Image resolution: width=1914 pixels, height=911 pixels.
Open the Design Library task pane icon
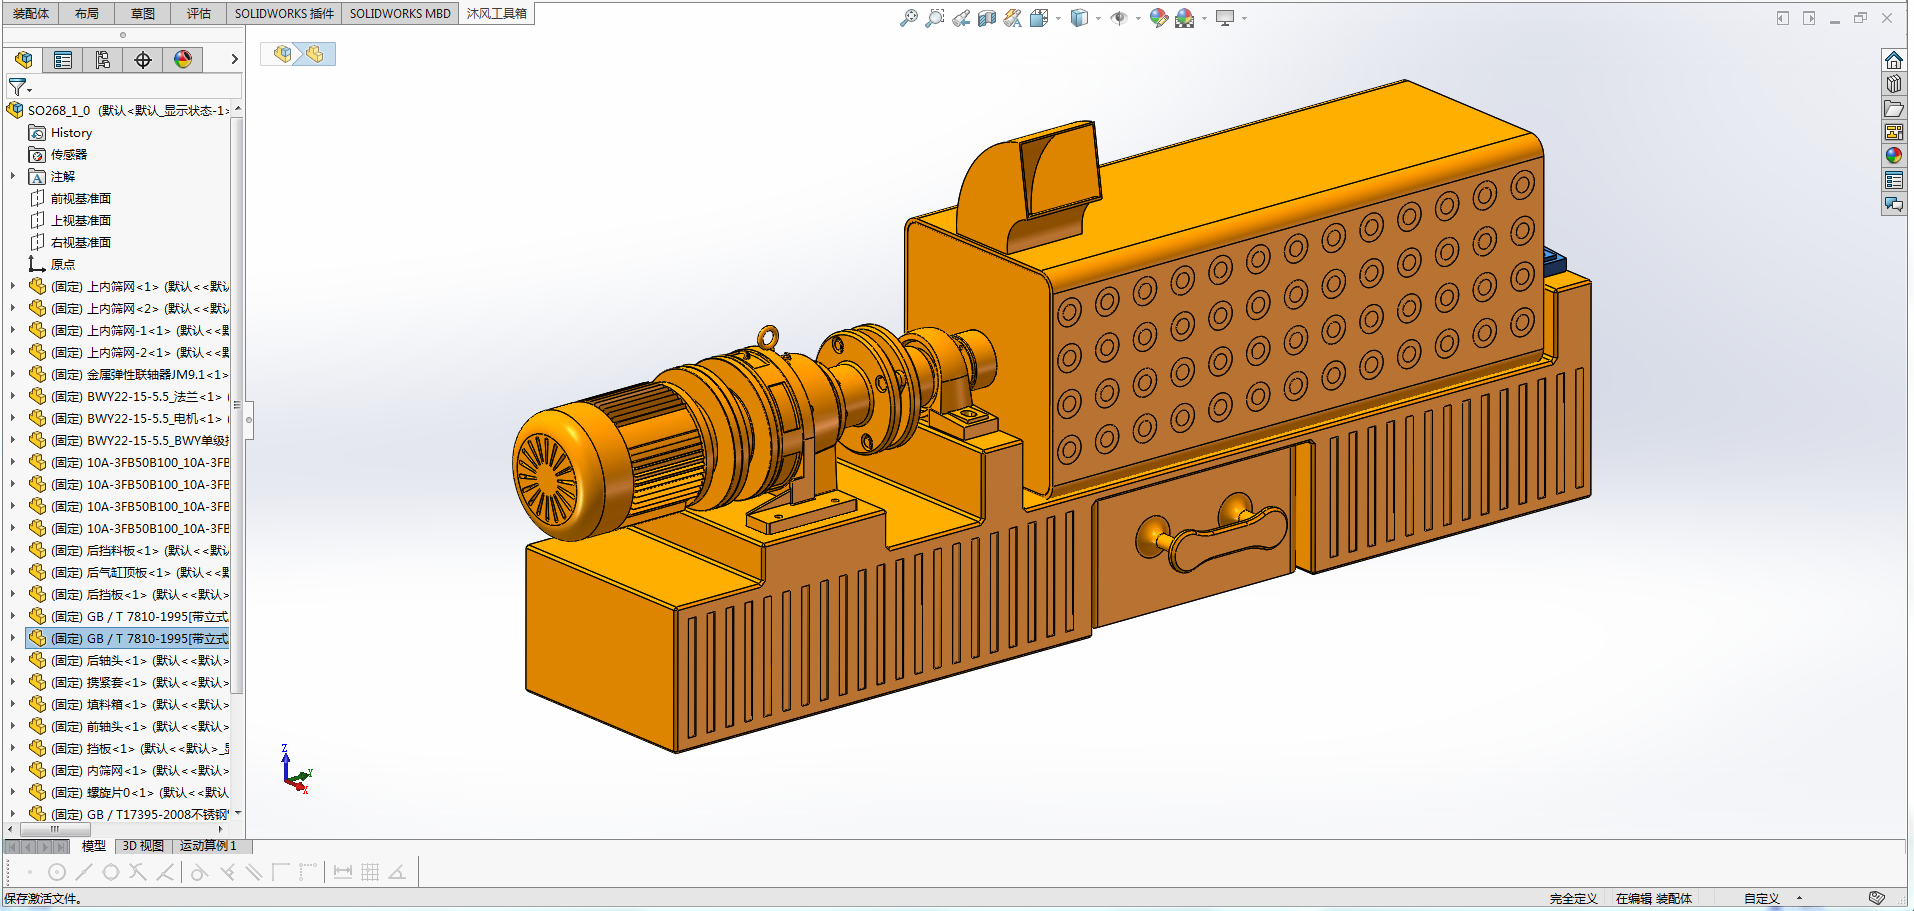pos(1894,84)
